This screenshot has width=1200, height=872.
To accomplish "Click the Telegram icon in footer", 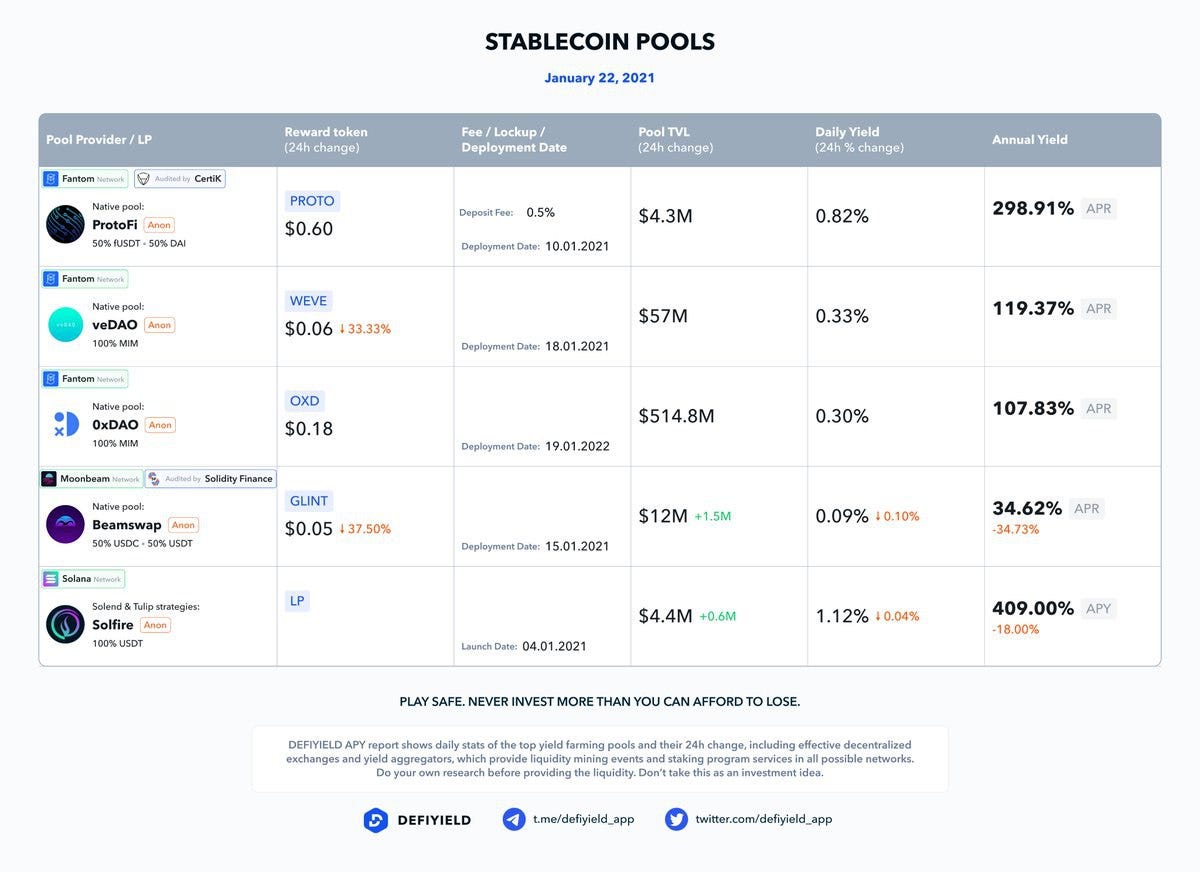I will pos(514,820).
